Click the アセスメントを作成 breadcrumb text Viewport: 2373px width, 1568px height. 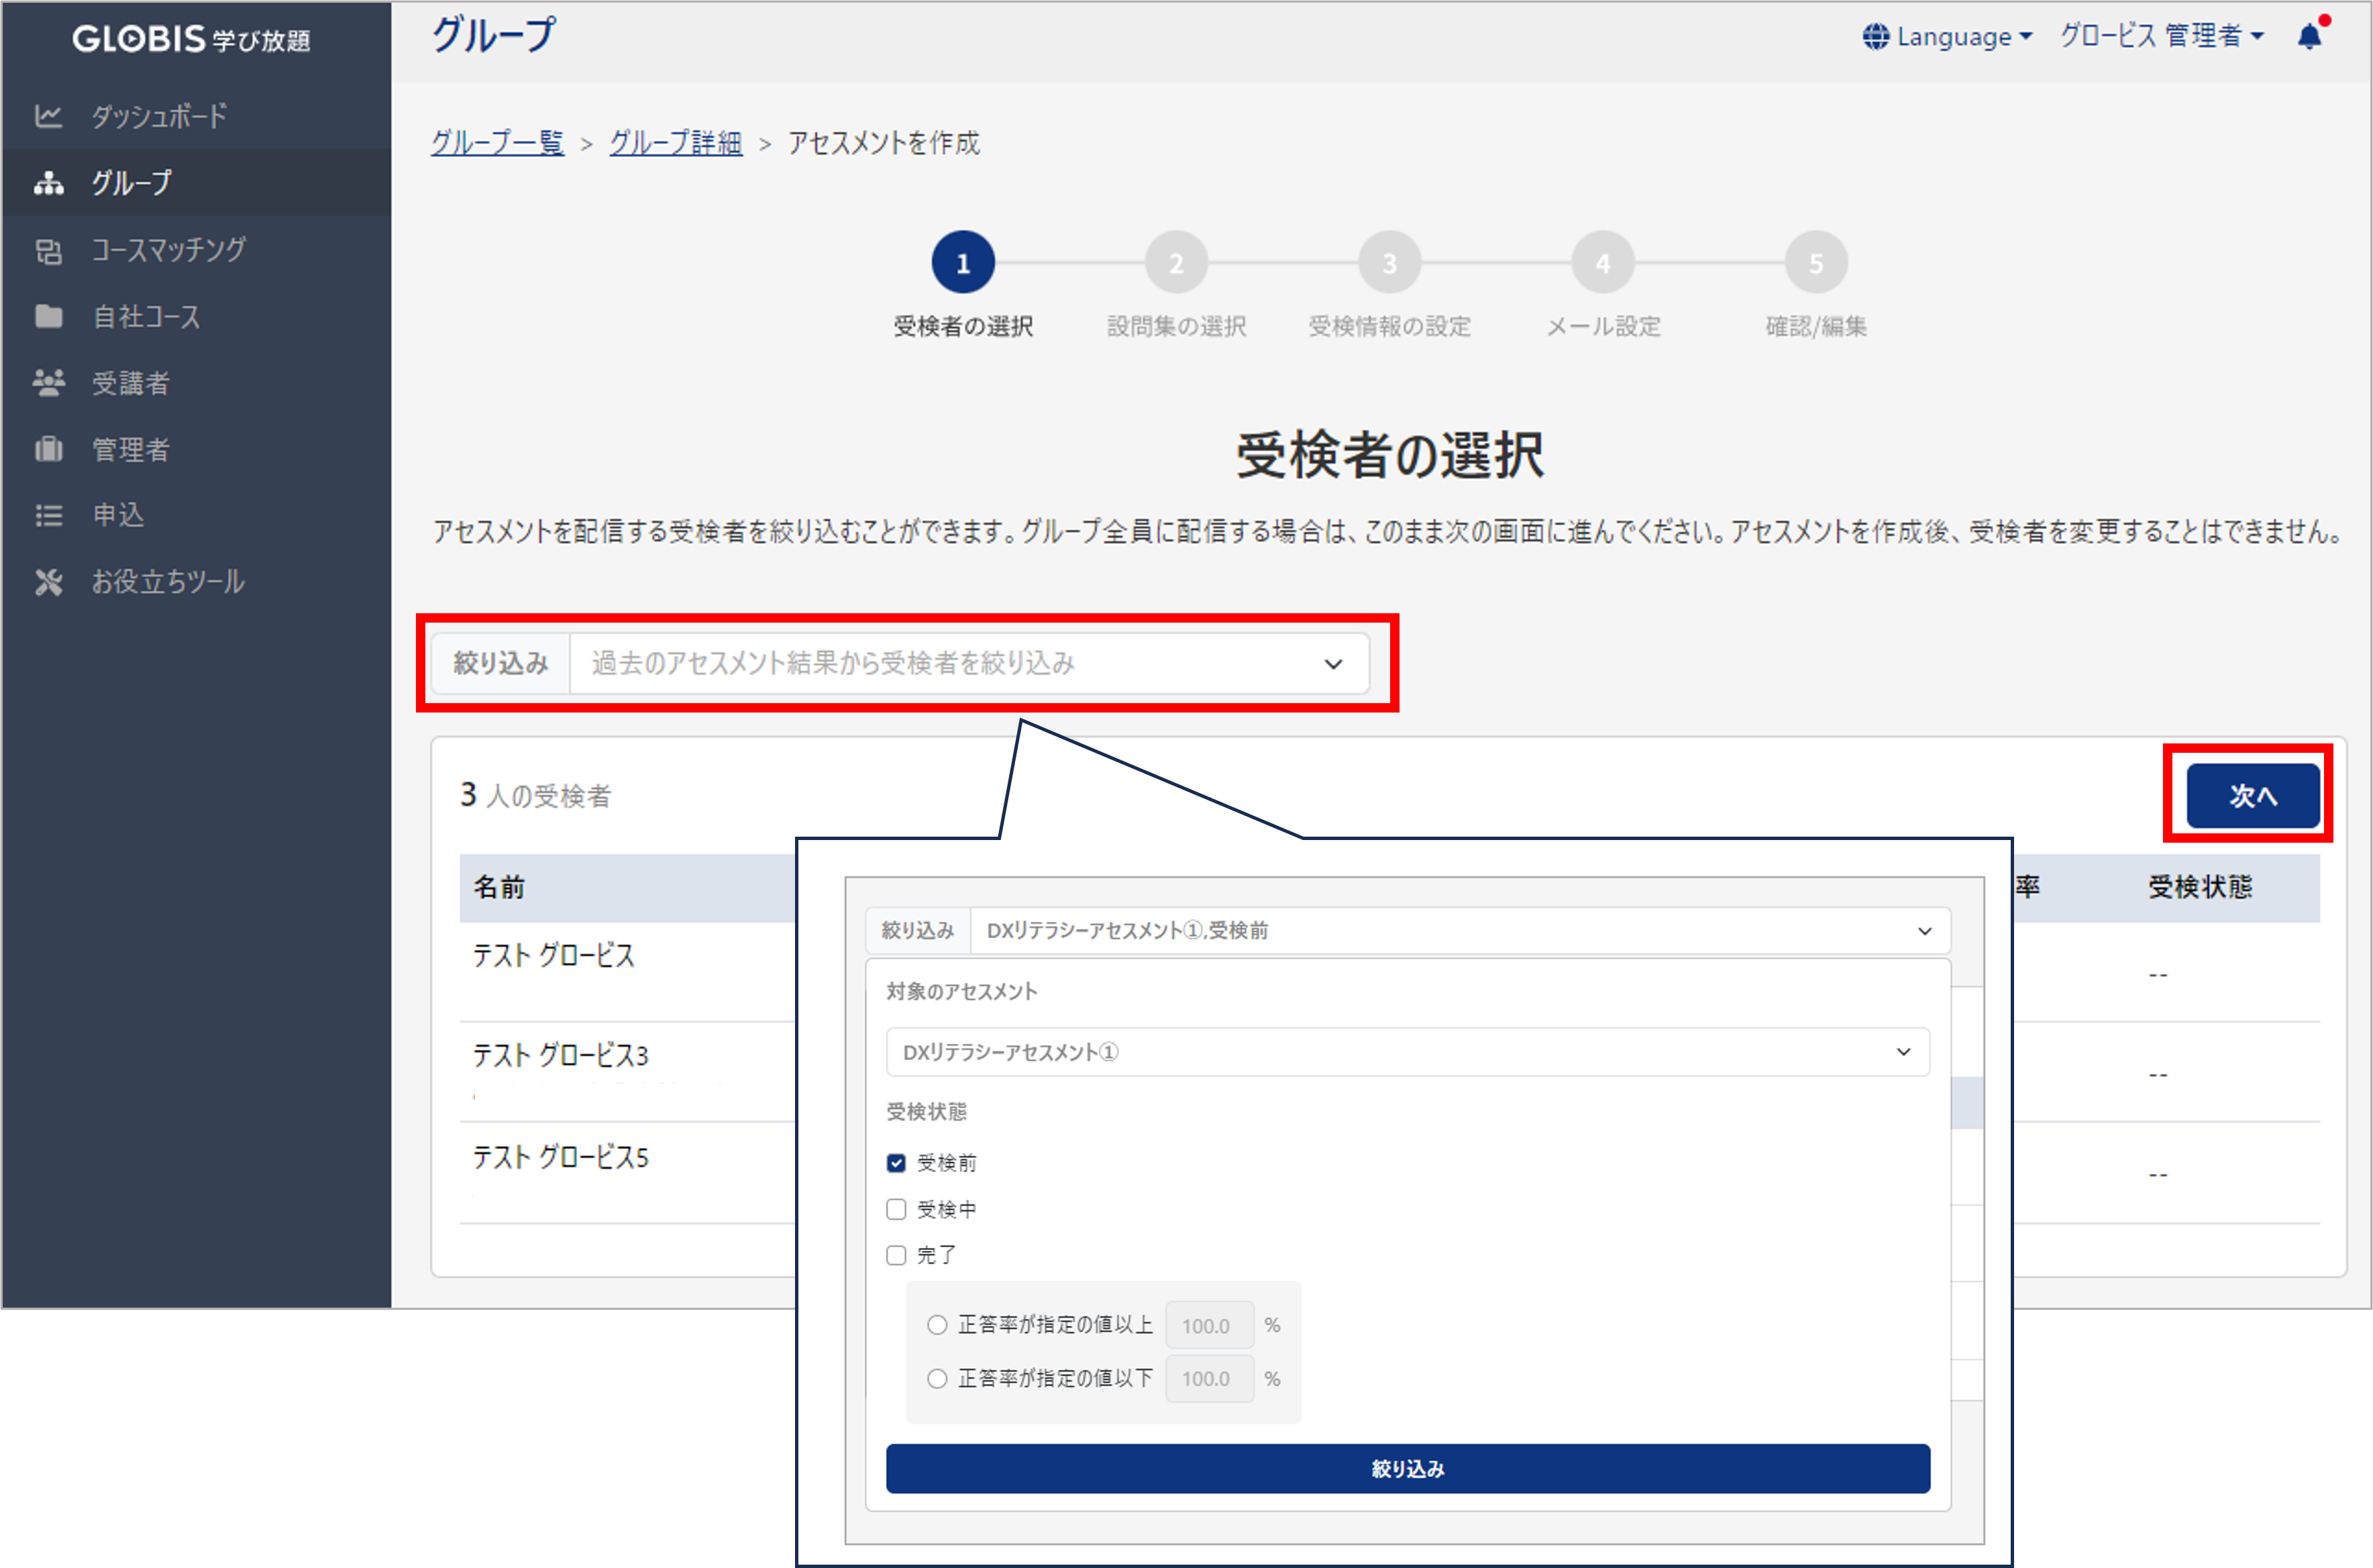[884, 143]
